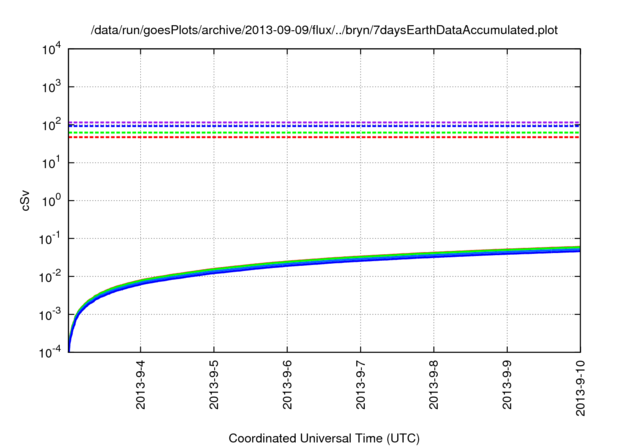
Task: Click the 2013-9-5 date label
Action: tap(214, 385)
